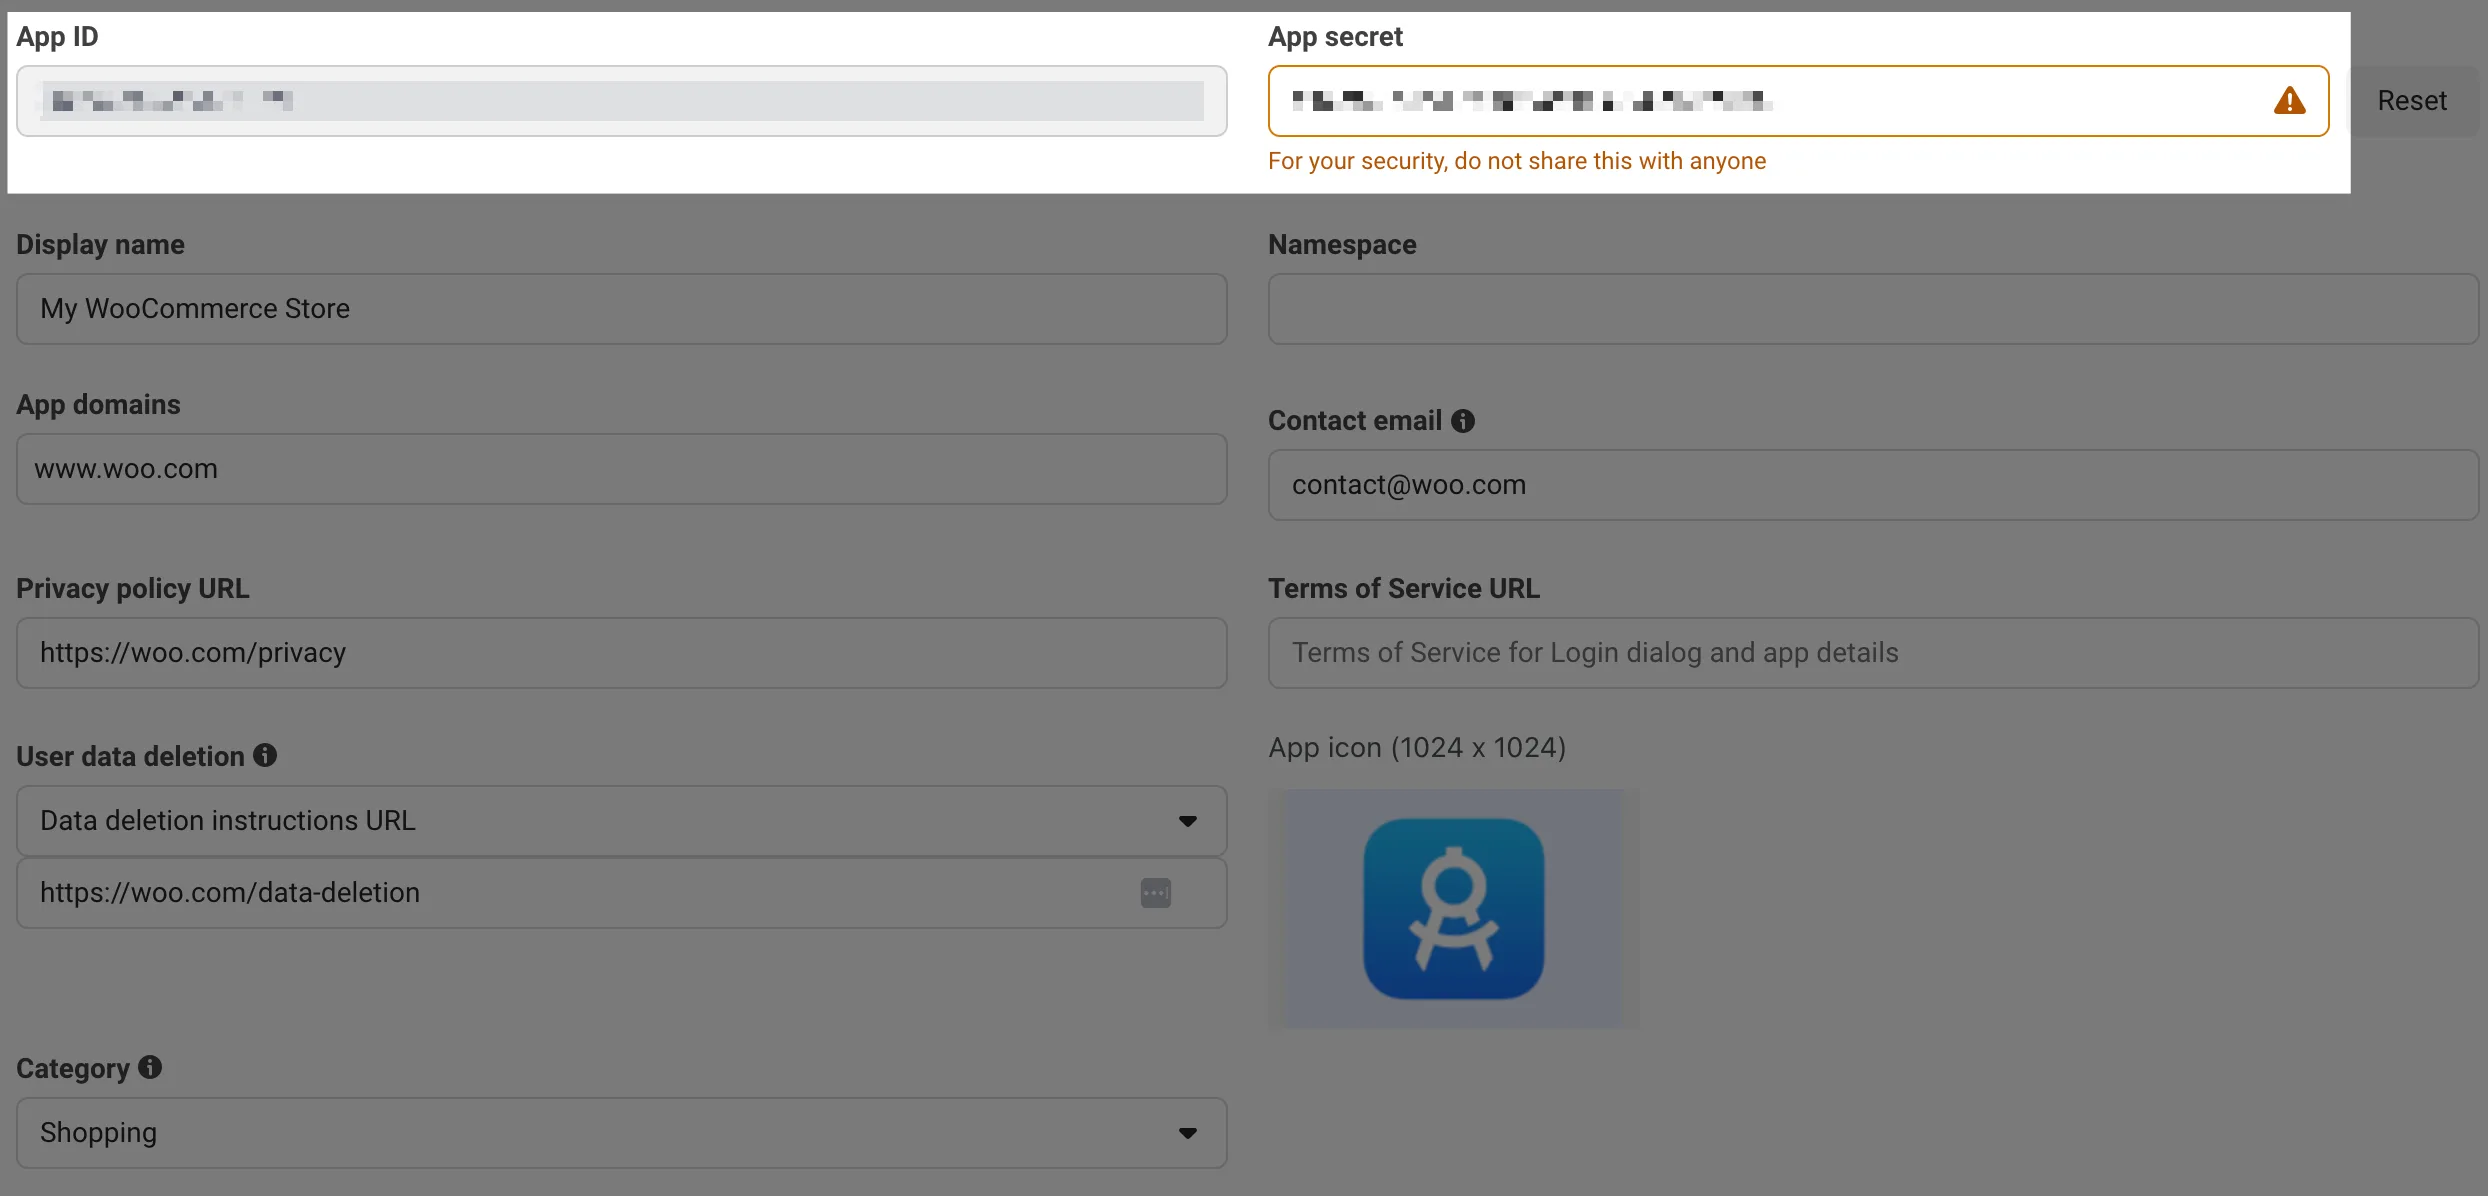Click the empty Namespace field
Viewport: 2488px width, 1196px height.
1873,309
